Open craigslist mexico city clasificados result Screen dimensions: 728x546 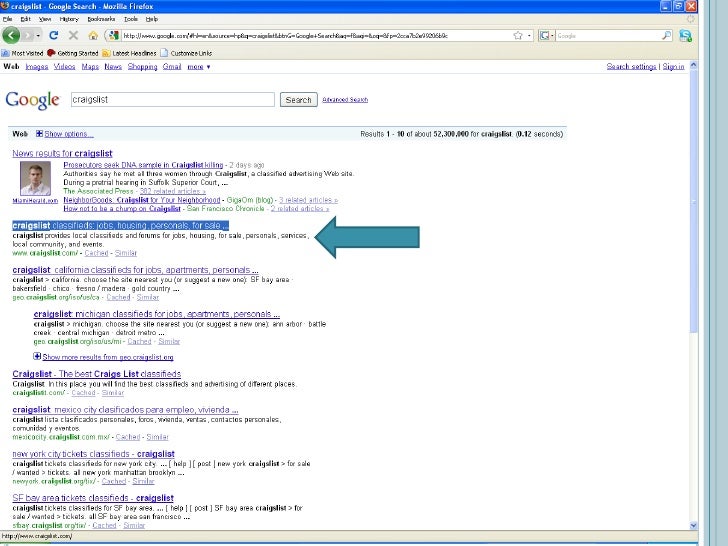pos(125,410)
